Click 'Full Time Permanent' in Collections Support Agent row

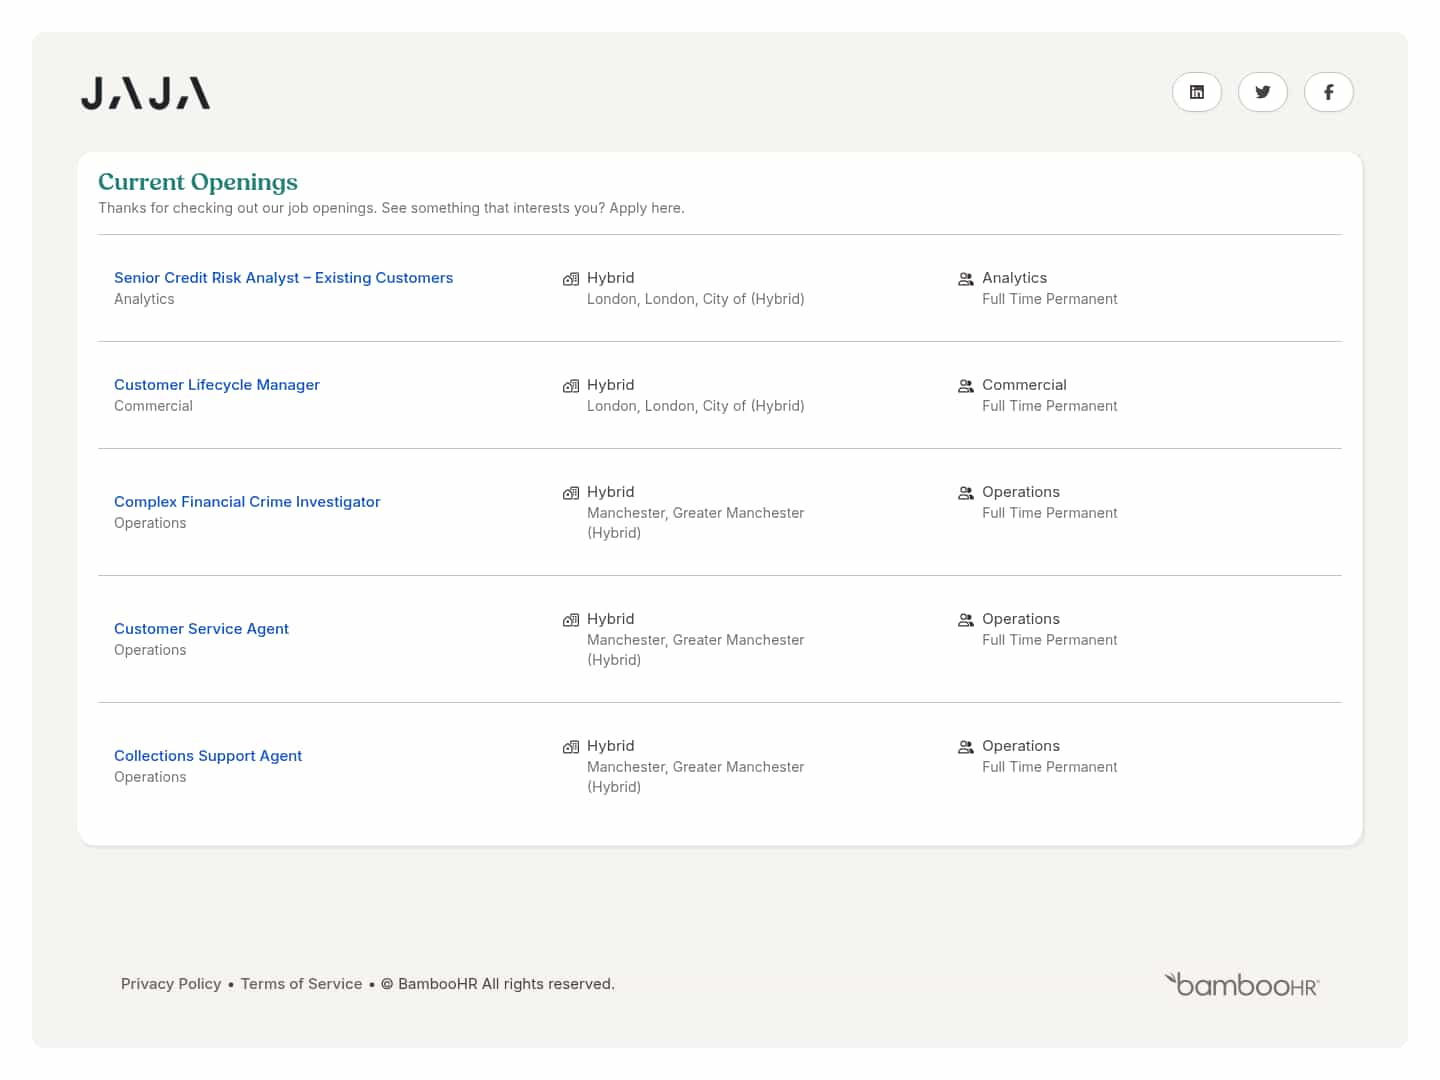pos(1050,767)
